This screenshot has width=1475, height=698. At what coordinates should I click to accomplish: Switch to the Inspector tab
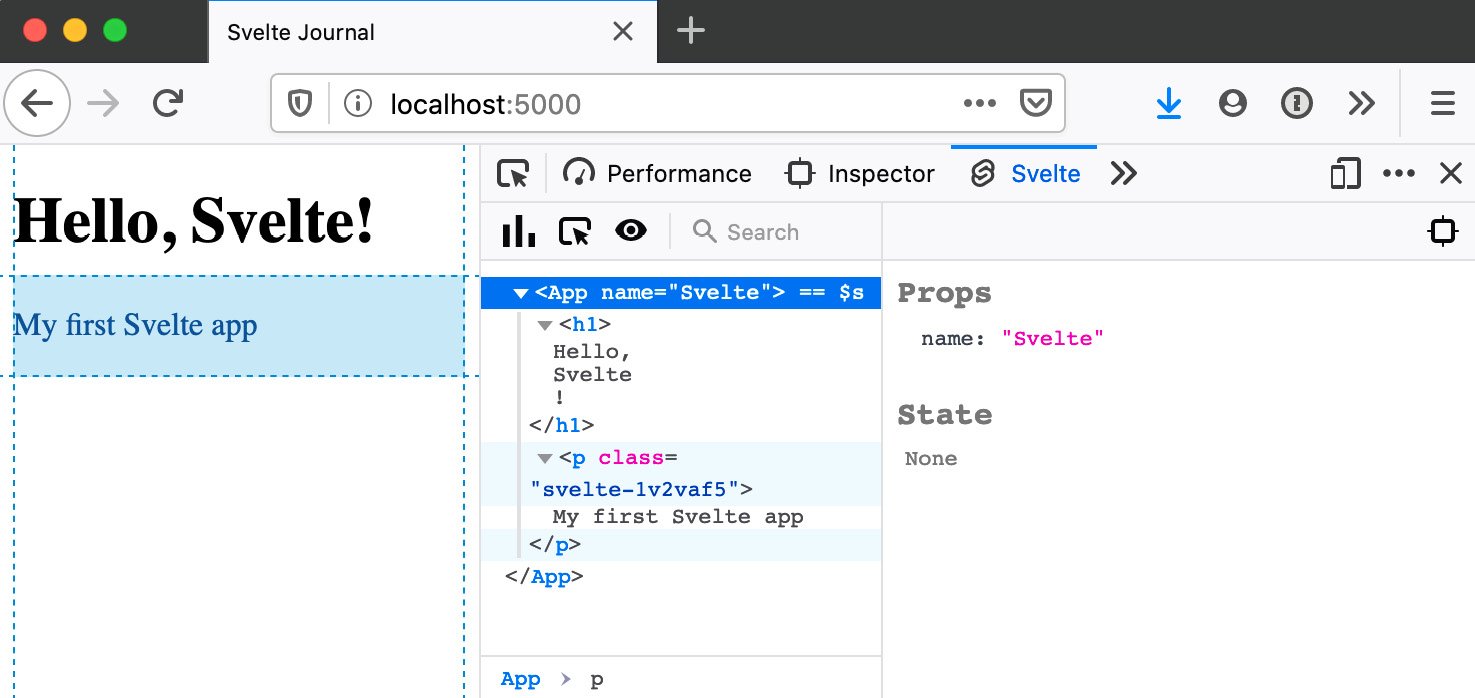coord(860,174)
